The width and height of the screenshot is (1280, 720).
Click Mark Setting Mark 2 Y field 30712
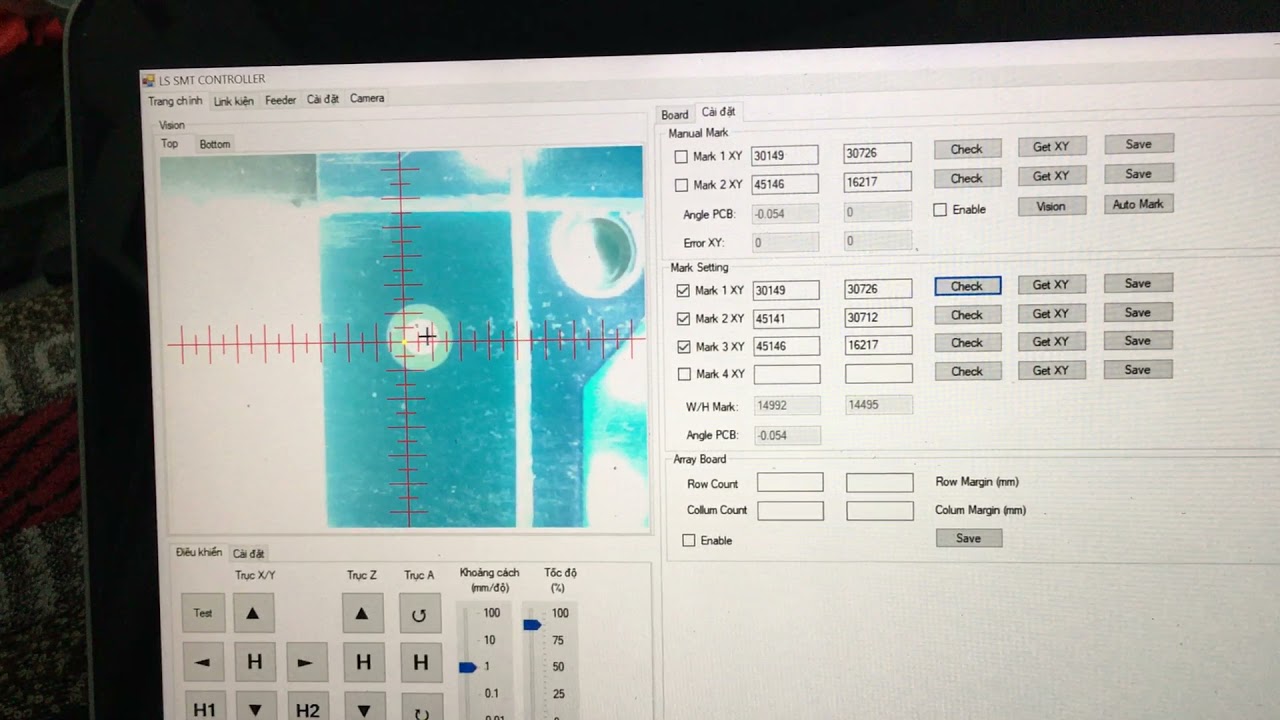pos(879,317)
